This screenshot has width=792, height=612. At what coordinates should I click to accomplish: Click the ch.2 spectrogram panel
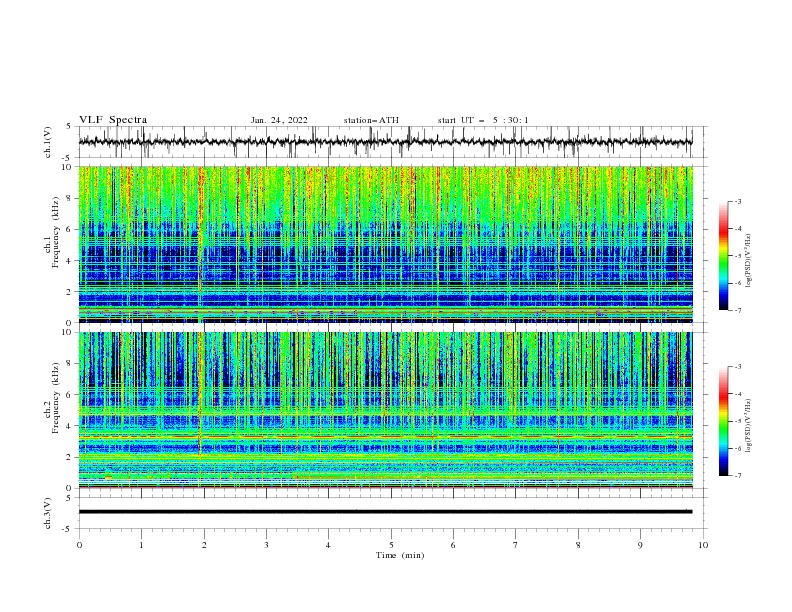(x=386, y=410)
